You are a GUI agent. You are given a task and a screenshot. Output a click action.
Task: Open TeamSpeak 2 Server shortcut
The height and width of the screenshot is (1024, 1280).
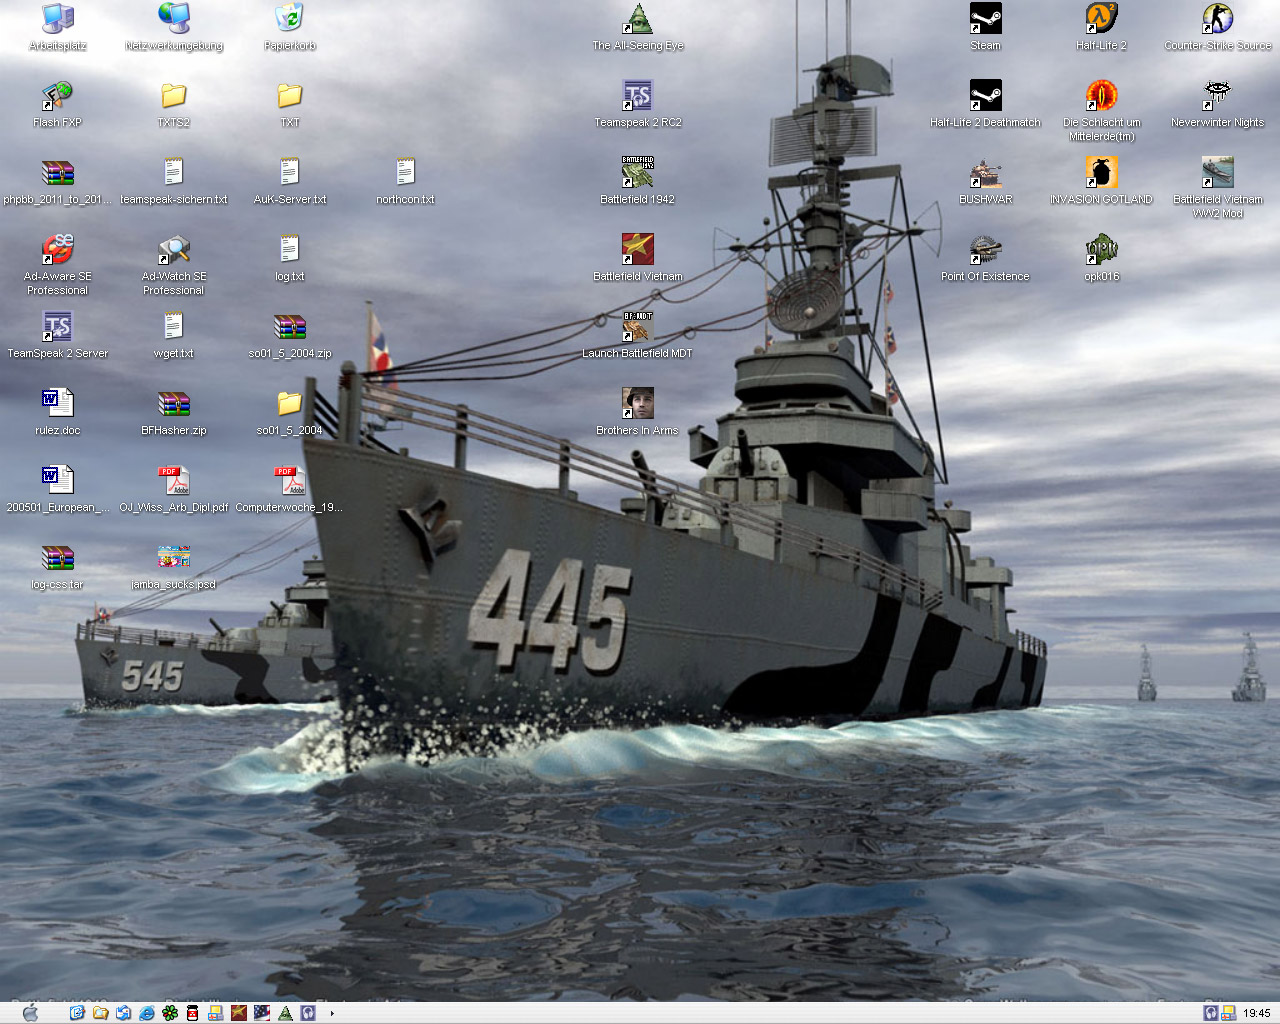click(x=58, y=335)
